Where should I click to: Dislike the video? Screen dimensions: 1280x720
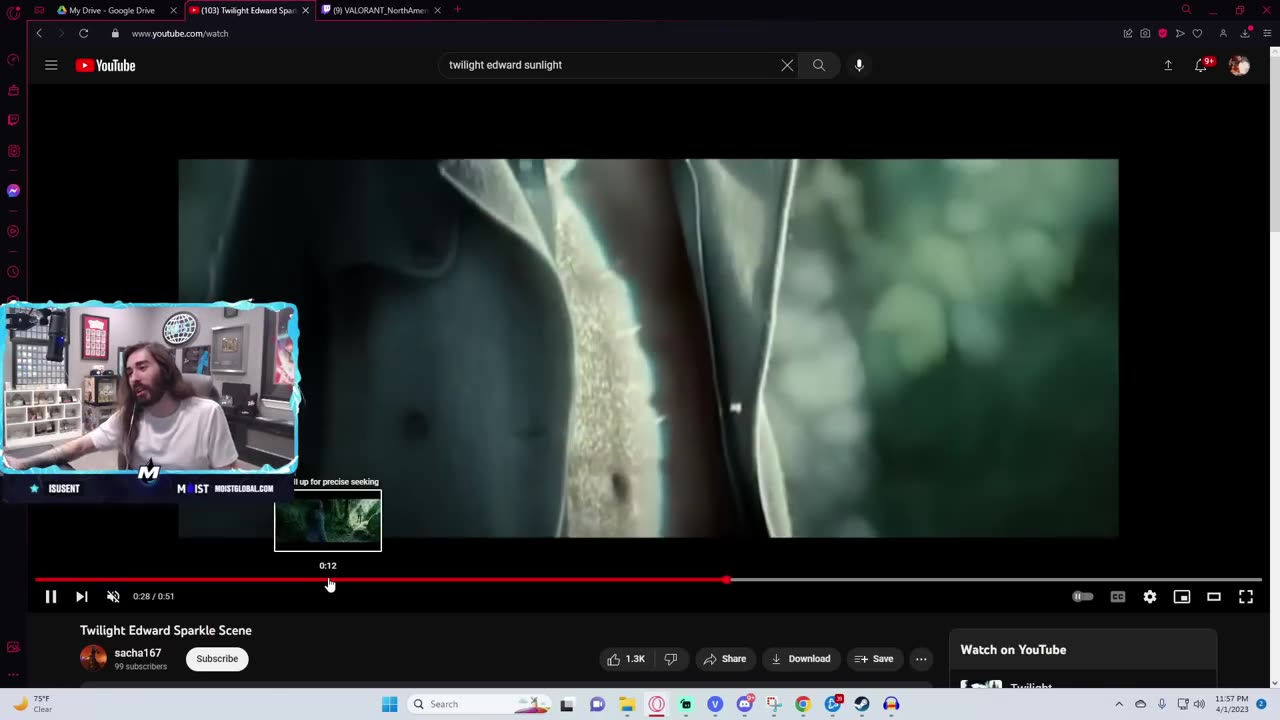671,659
